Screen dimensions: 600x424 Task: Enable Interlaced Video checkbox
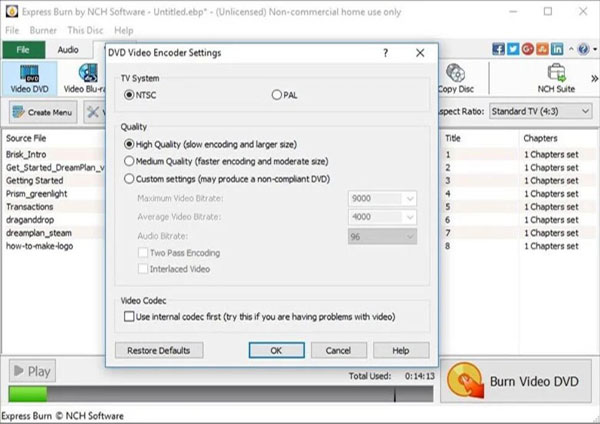(x=174, y=269)
